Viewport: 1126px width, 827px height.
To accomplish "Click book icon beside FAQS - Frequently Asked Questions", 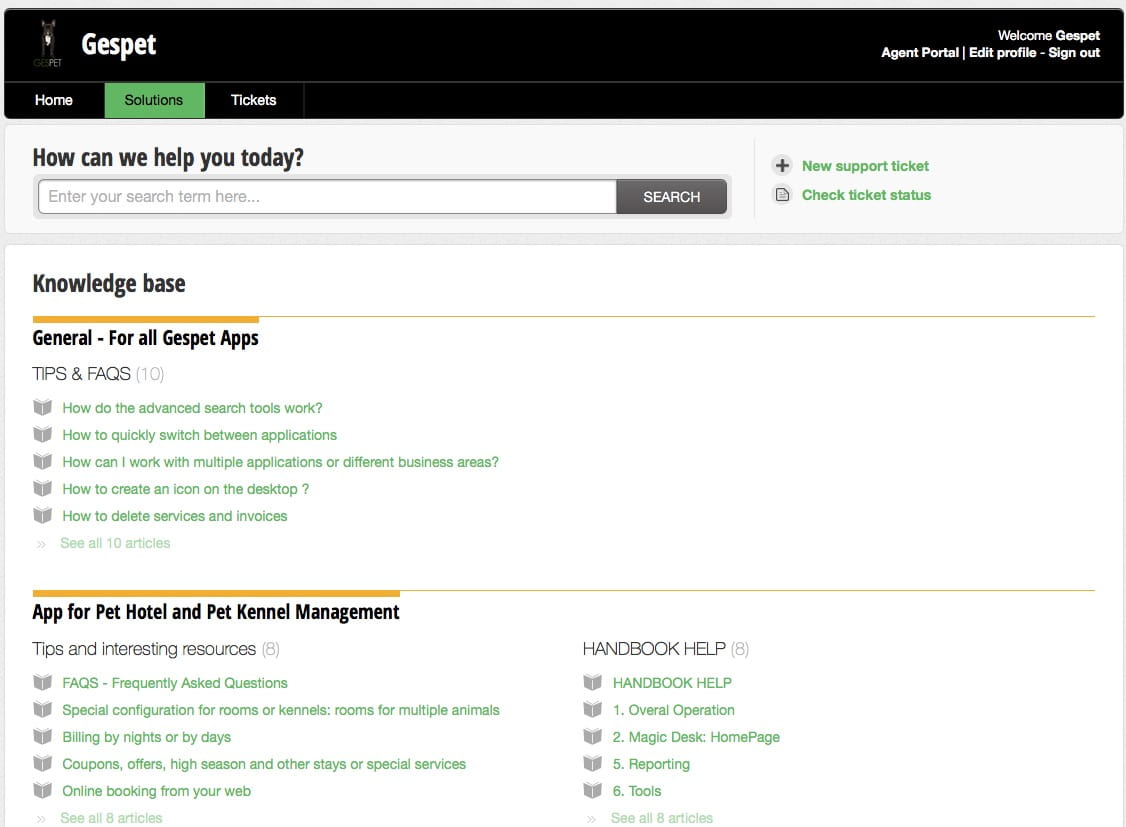I will 43,683.
